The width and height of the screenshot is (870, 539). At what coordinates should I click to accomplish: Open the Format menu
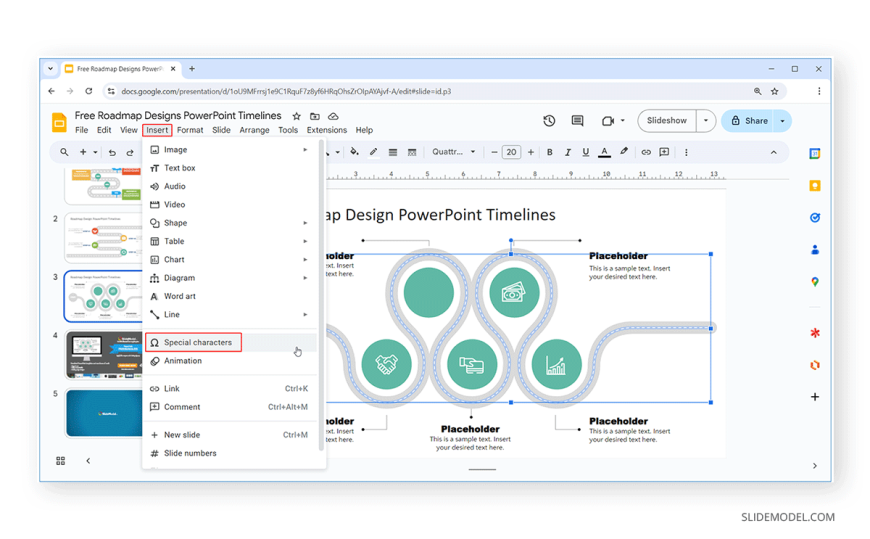190,130
